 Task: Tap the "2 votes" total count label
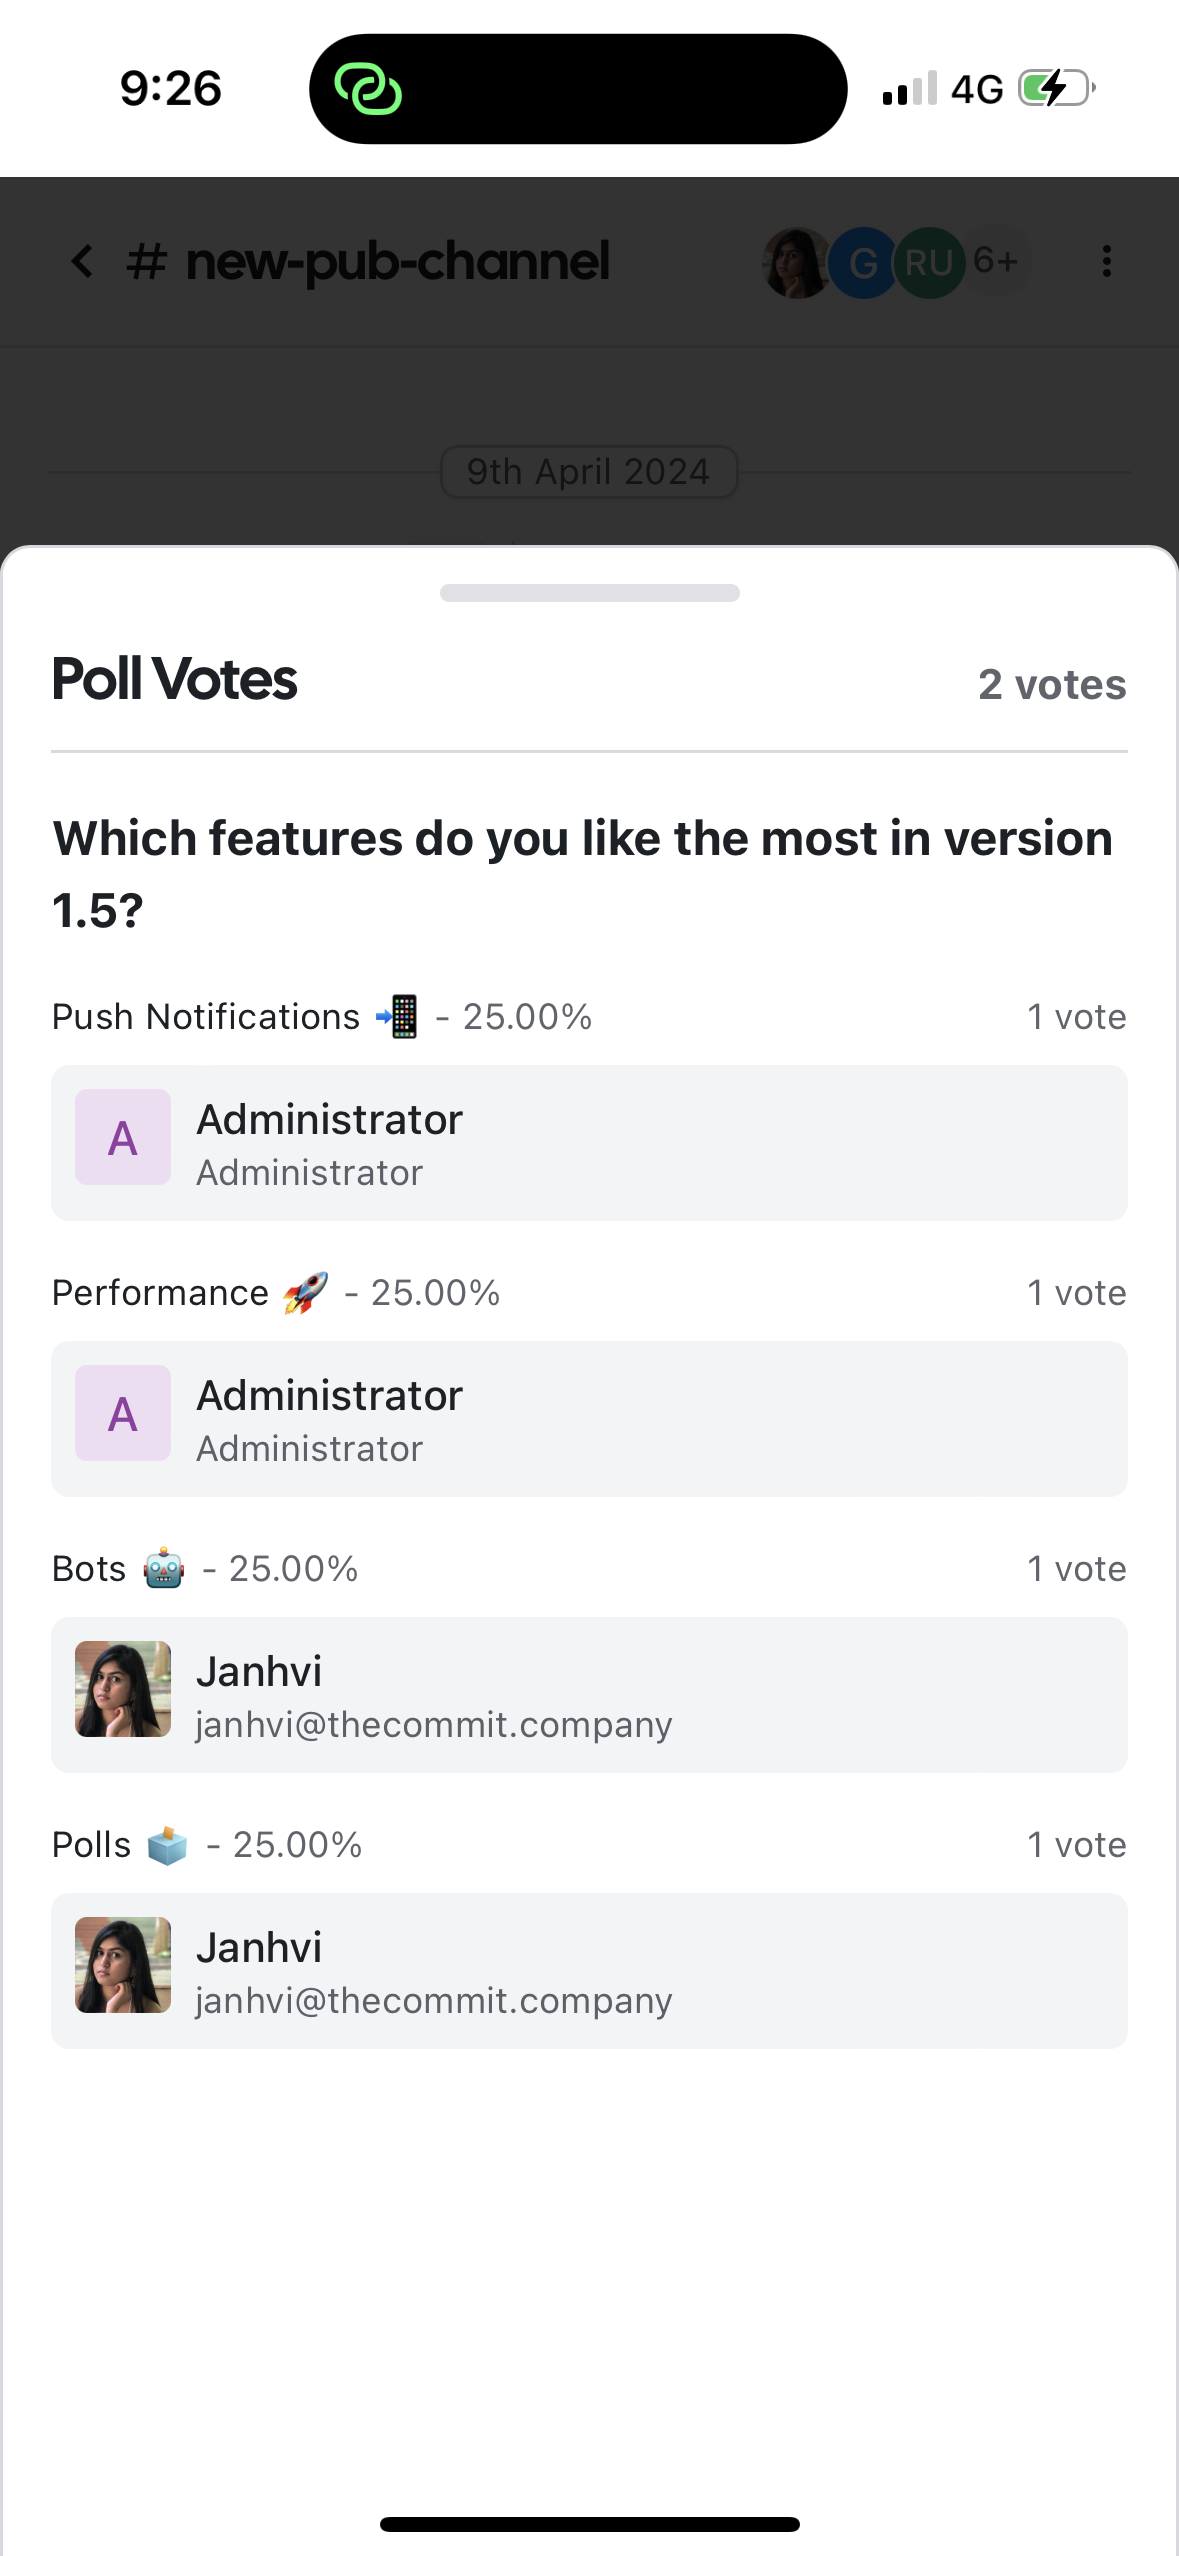point(1051,685)
